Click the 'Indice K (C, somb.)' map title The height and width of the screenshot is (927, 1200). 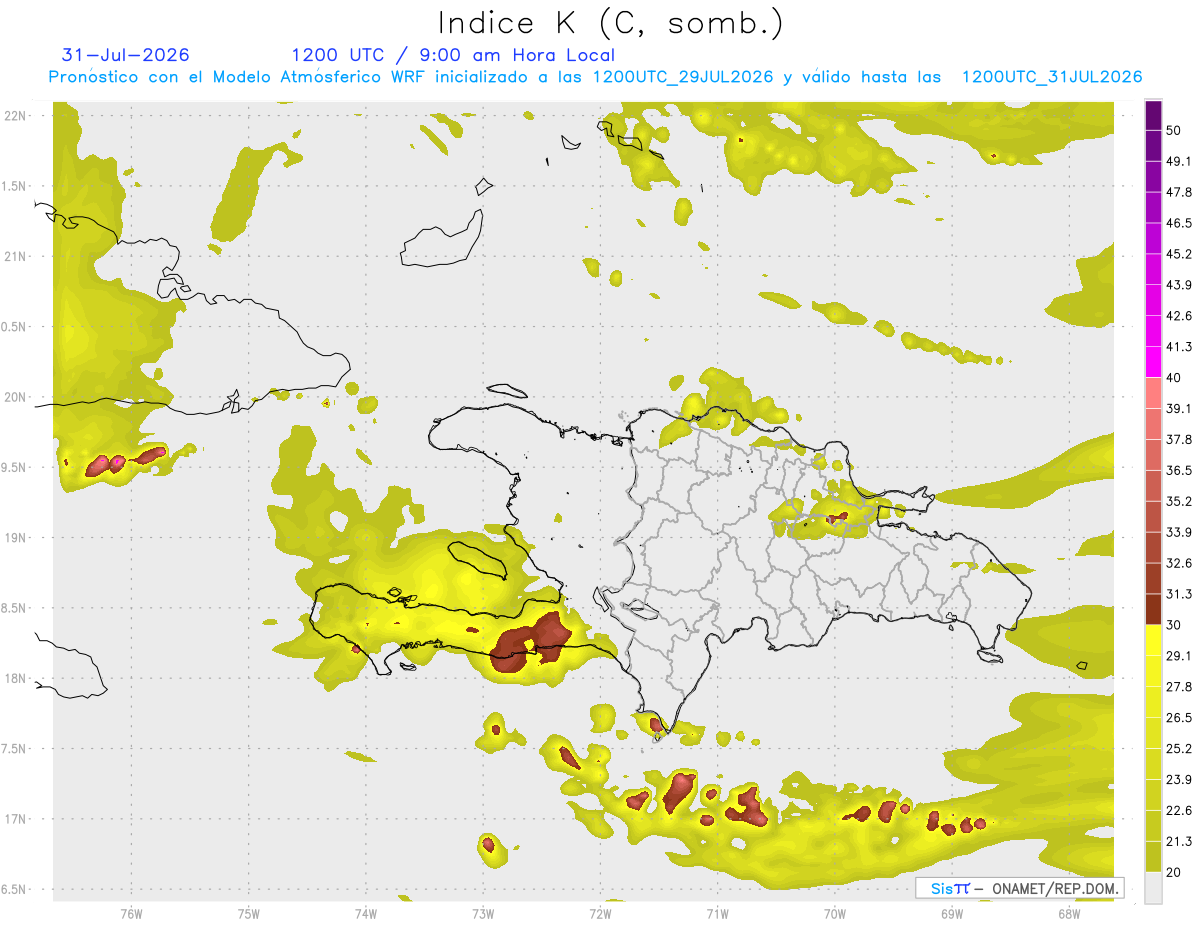pyautogui.click(x=611, y=24)
